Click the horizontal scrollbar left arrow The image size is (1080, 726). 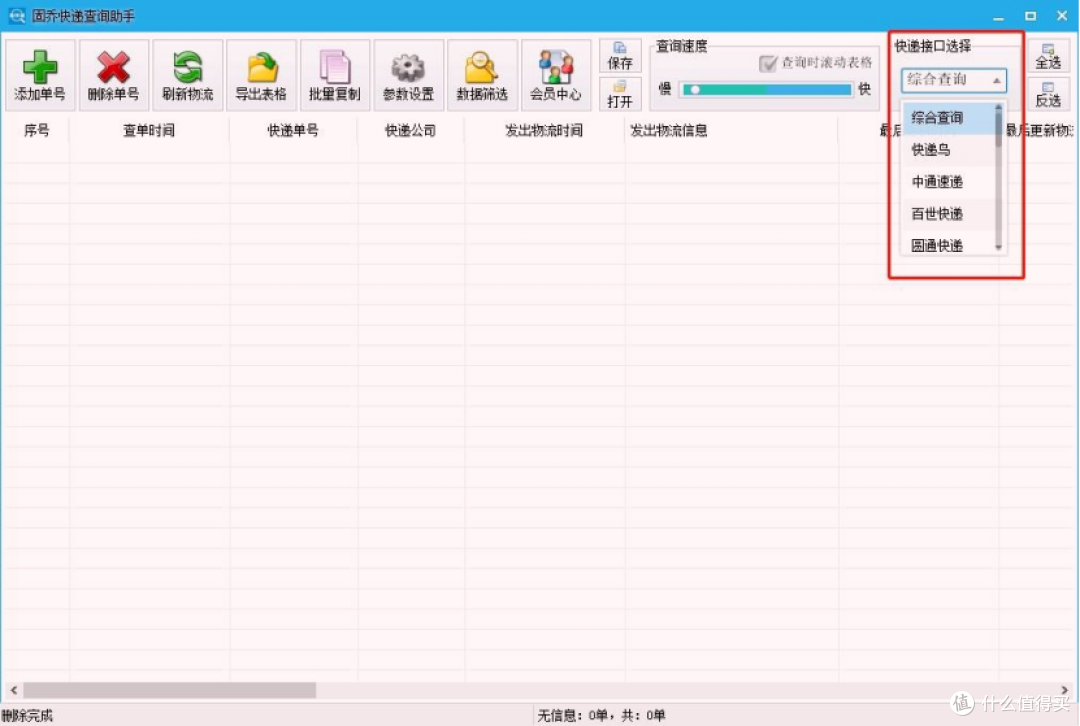pyautogui.click(x=14, y=689)
